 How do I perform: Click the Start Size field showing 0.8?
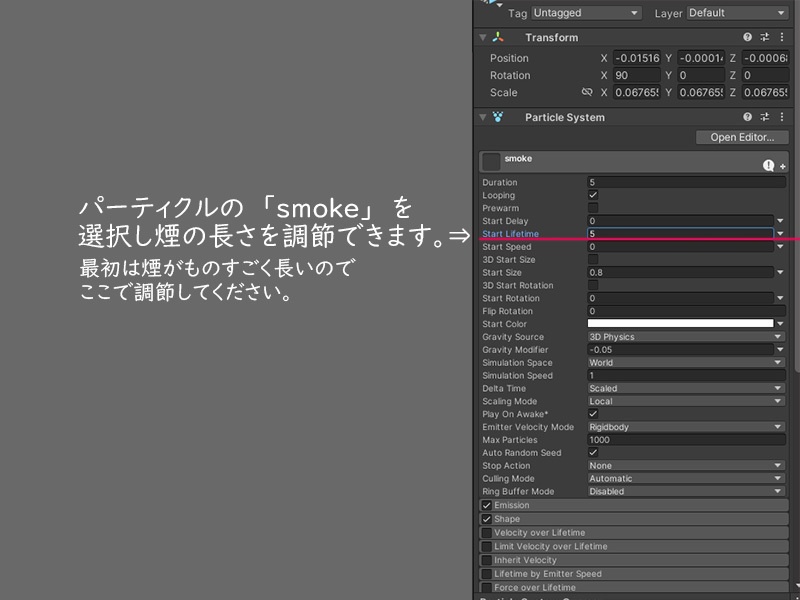tap(680, 272)
